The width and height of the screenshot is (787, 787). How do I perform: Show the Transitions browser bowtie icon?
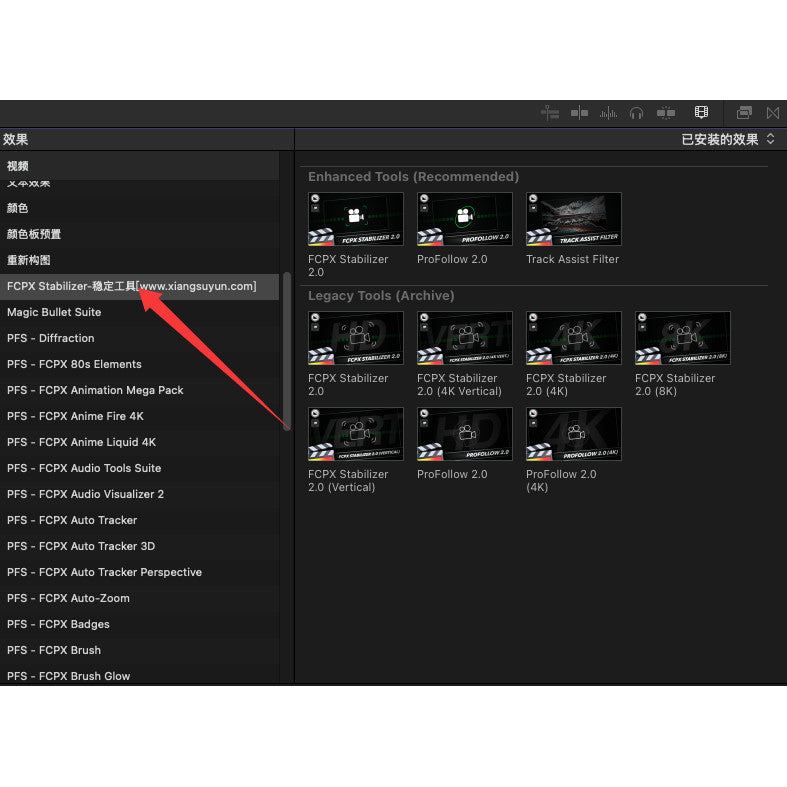pyautogui.click(x=773, y=113)
